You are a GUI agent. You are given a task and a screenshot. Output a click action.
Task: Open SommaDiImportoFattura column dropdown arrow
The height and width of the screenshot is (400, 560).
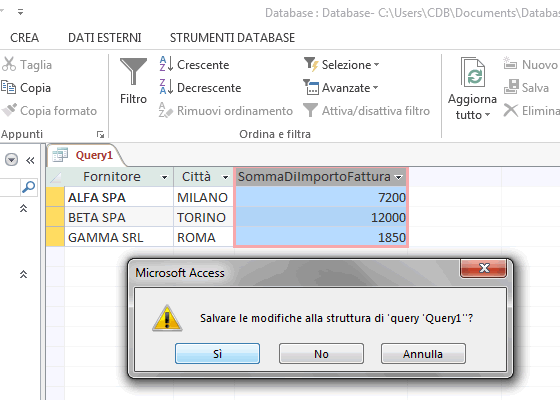(x=399, y=177)
